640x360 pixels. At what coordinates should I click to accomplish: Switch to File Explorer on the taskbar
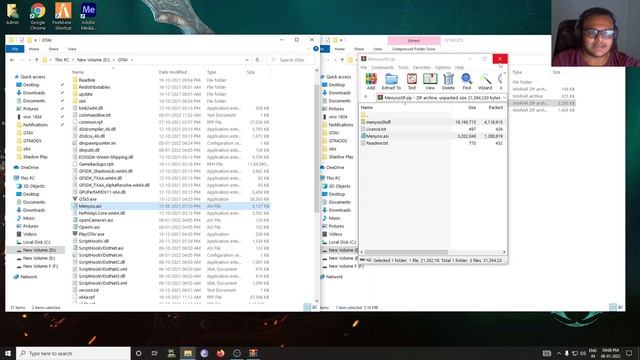pos(188,353)
